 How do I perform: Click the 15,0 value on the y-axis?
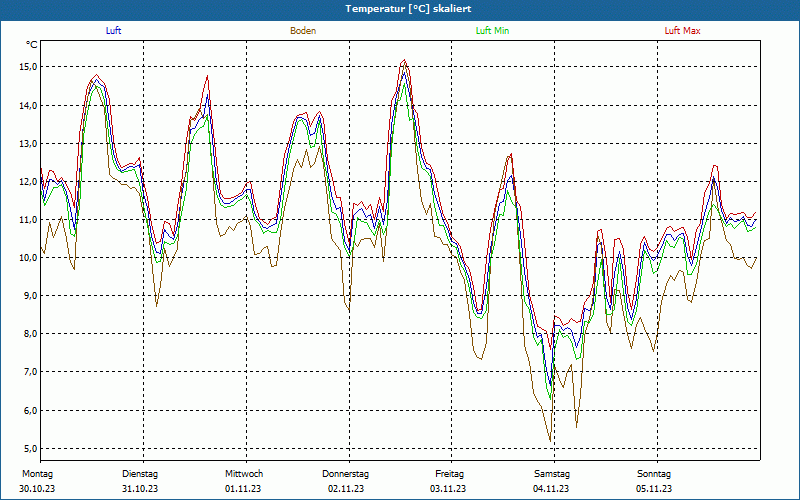point(28,67)
